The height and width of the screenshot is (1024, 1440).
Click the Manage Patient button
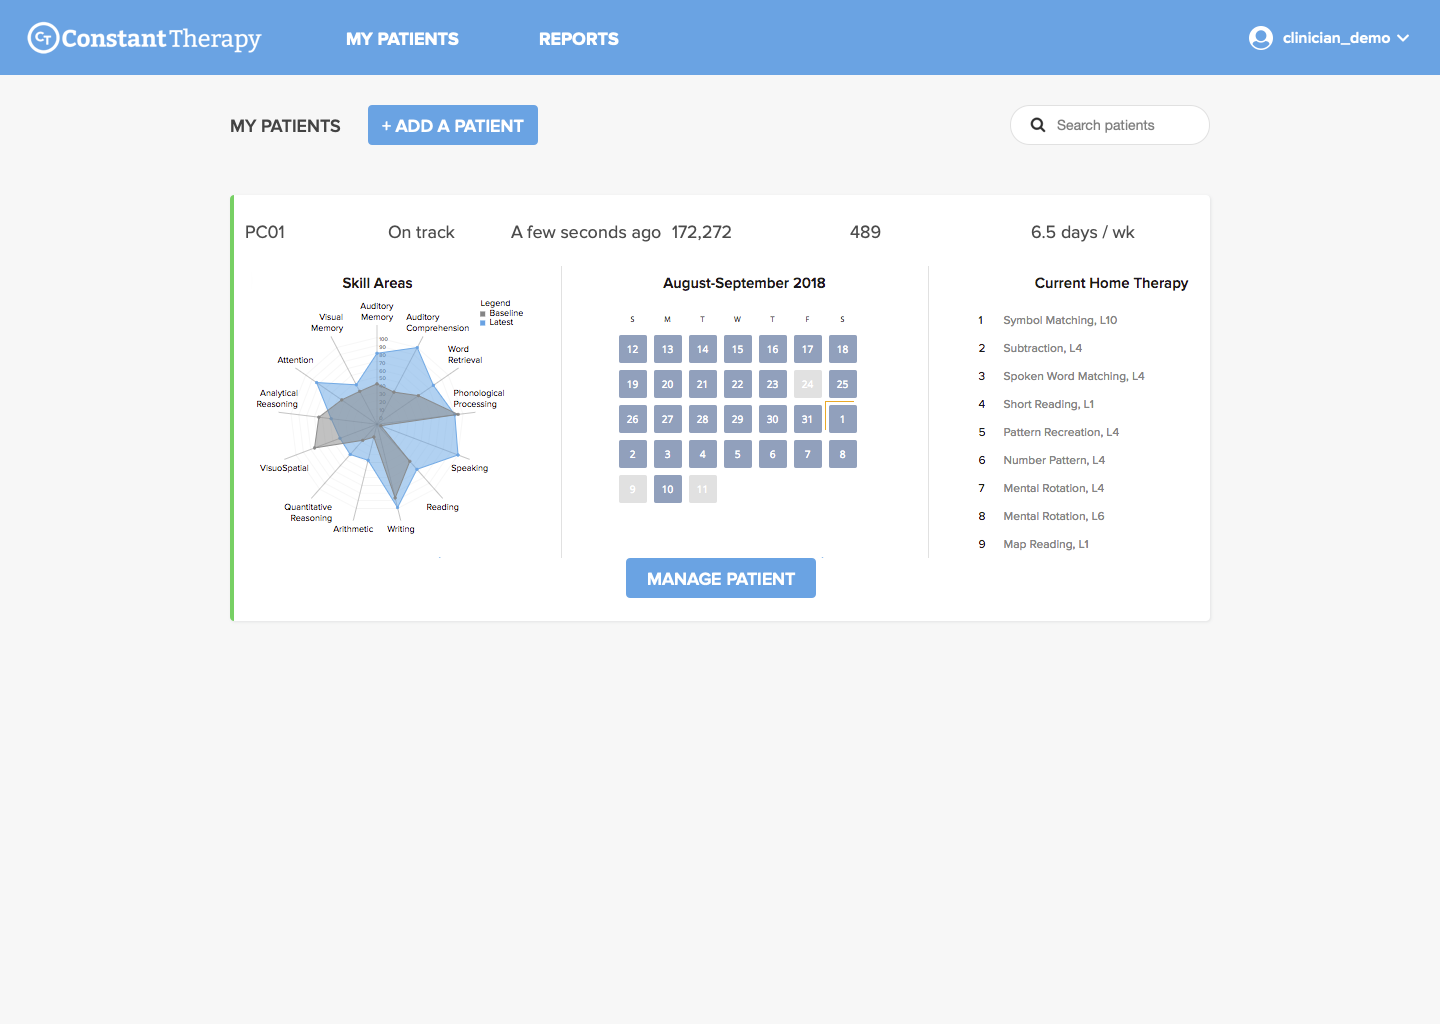pyautogui.click(x=720, y=578)
